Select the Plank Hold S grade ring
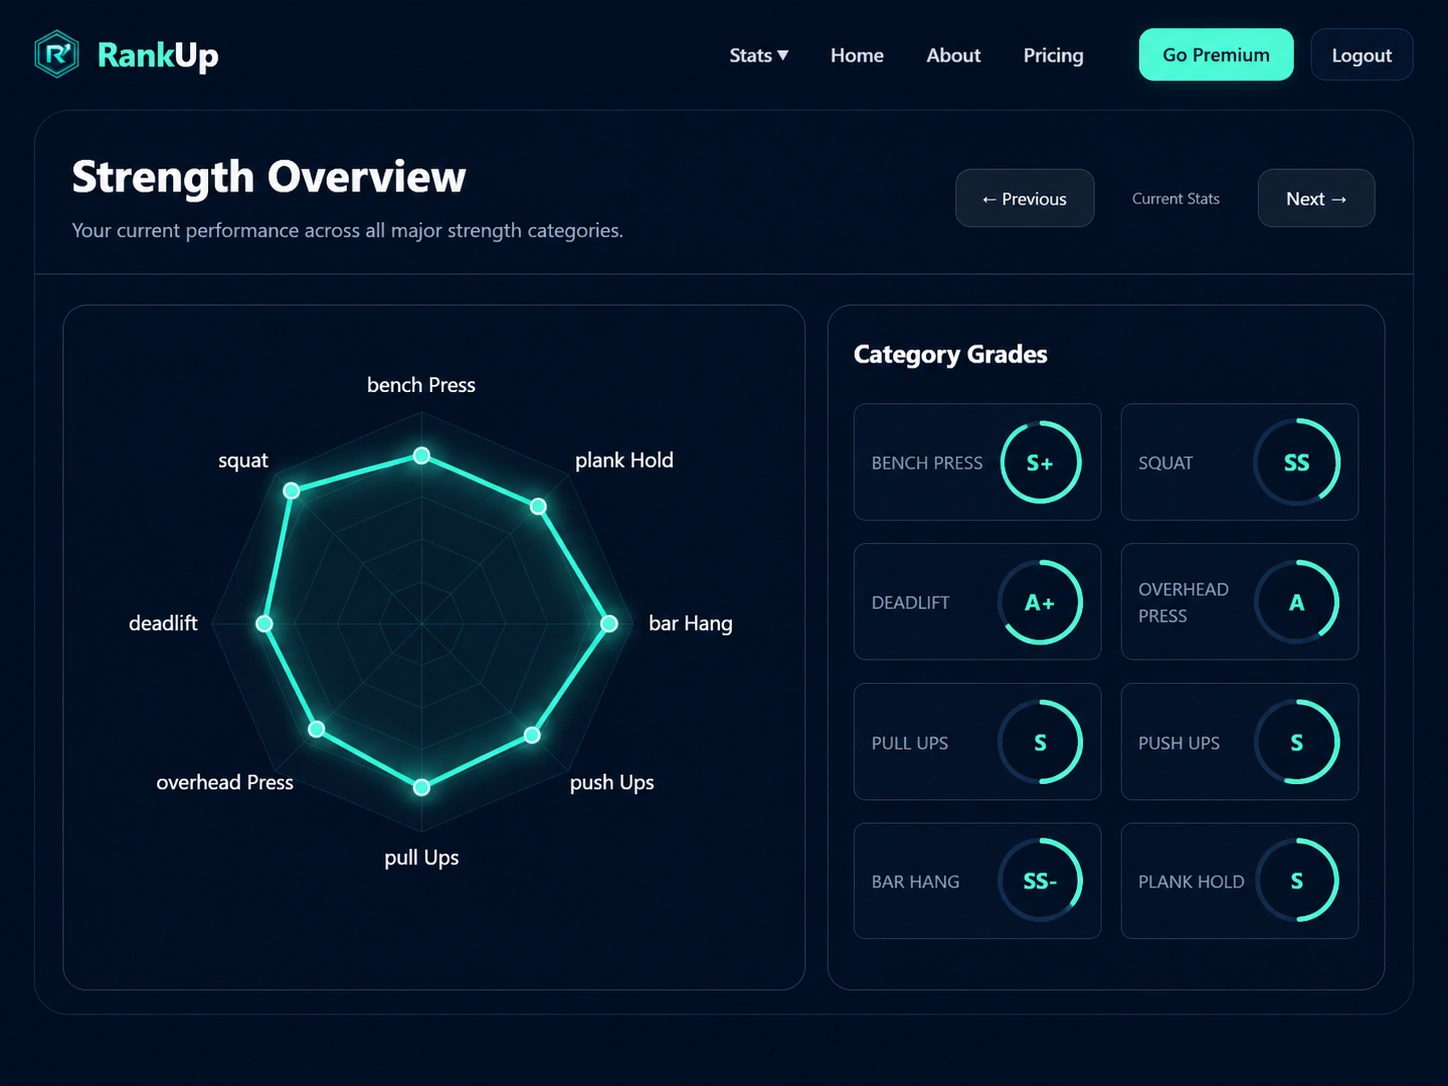 (x=1297, y=880)
